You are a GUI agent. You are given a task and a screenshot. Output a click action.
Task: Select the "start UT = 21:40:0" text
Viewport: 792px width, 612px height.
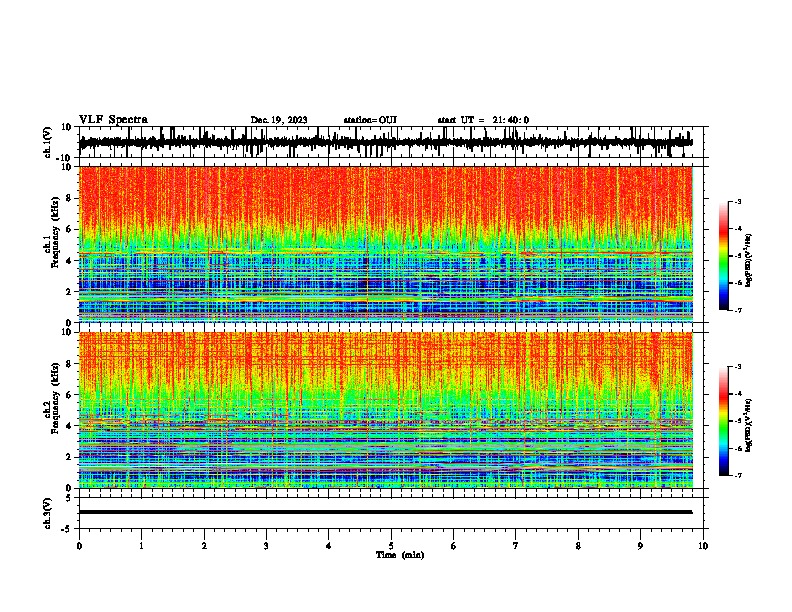point(483,120)
